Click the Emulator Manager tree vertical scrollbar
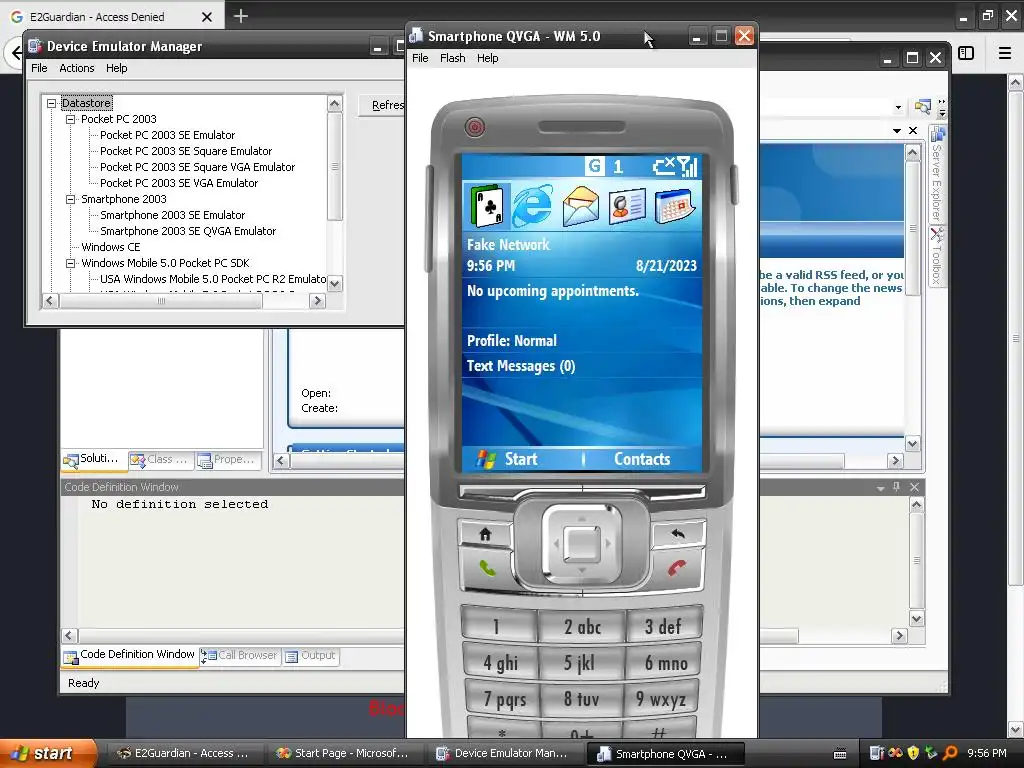Screen dimensions: 1024x768 pyautogui.click(x=334, y=193)
